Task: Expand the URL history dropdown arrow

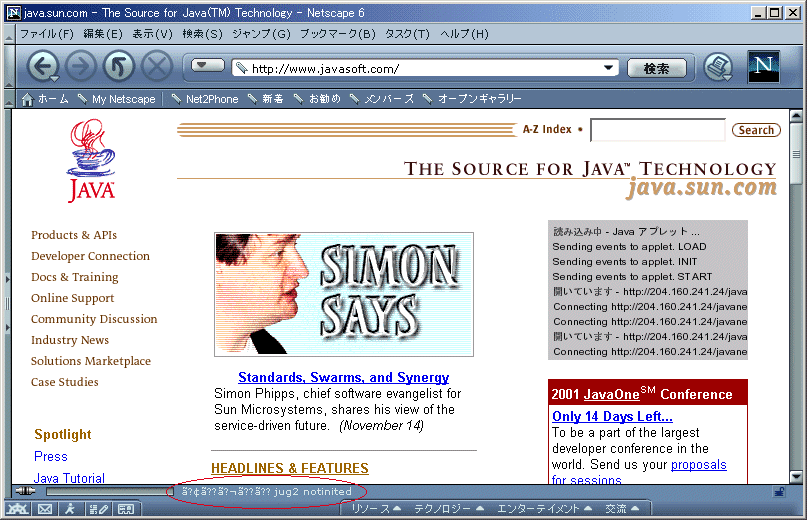Action: pos(608,68)
